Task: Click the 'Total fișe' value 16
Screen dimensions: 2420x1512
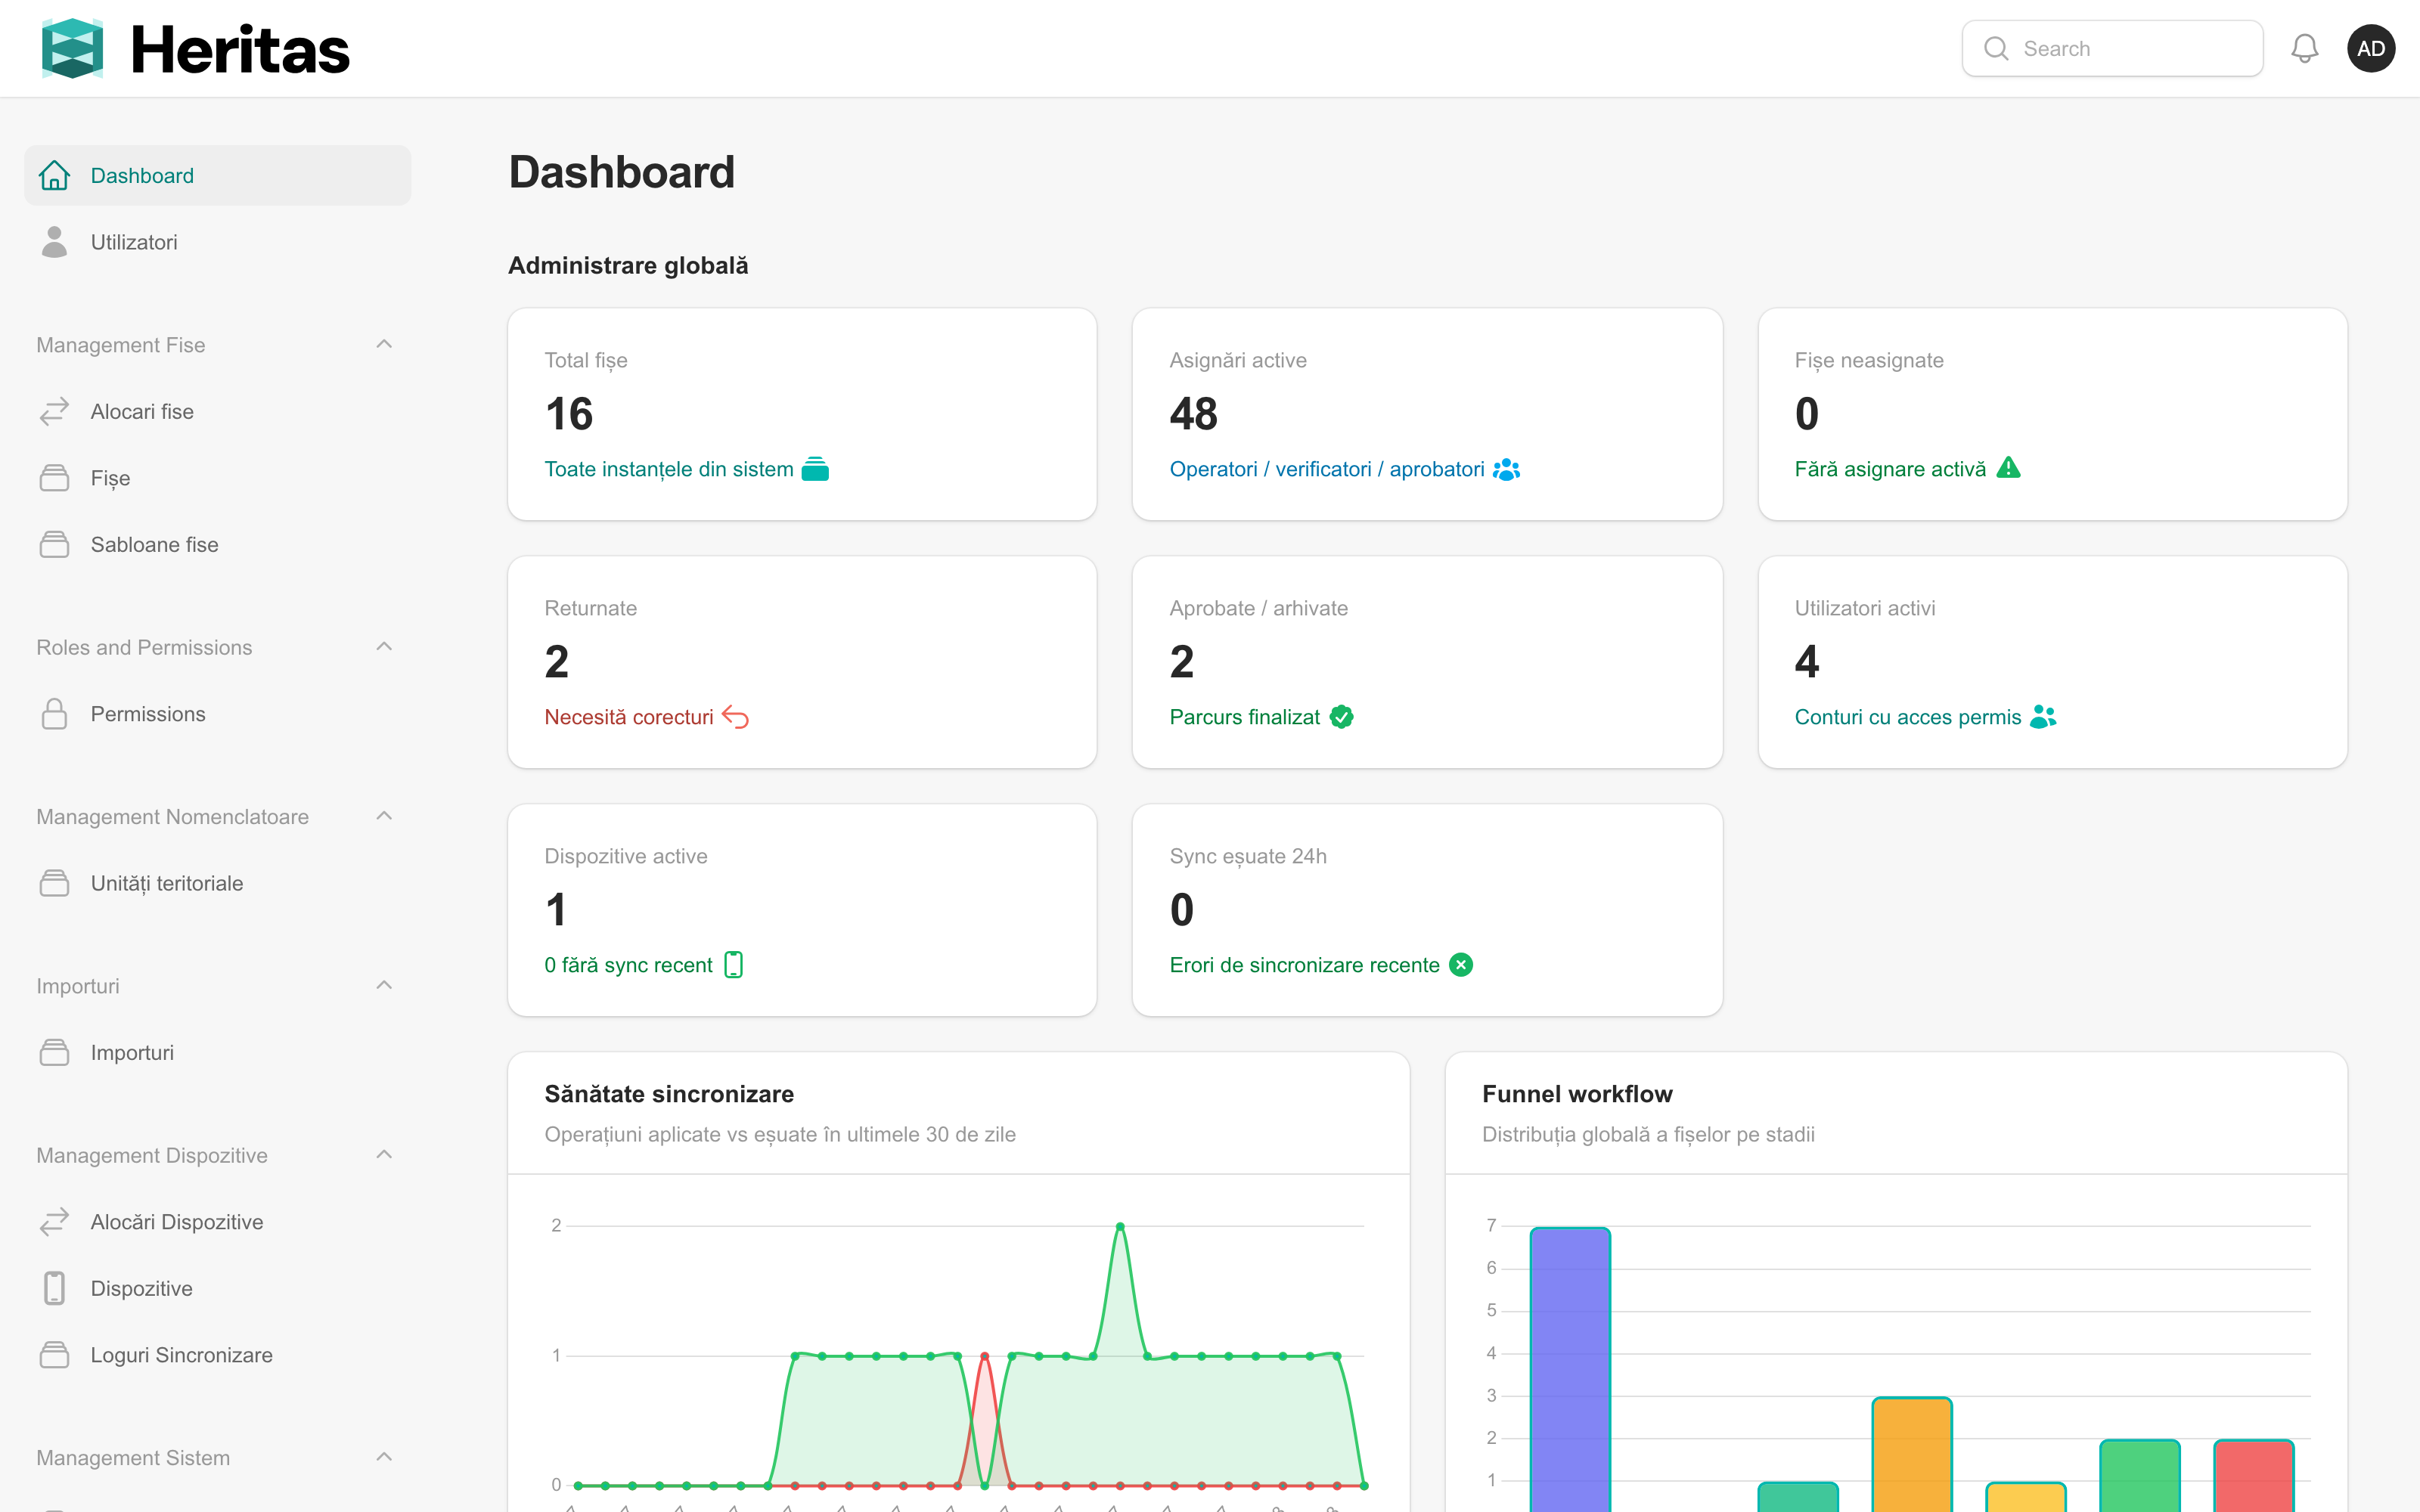Action: click(x=569, y=414)
